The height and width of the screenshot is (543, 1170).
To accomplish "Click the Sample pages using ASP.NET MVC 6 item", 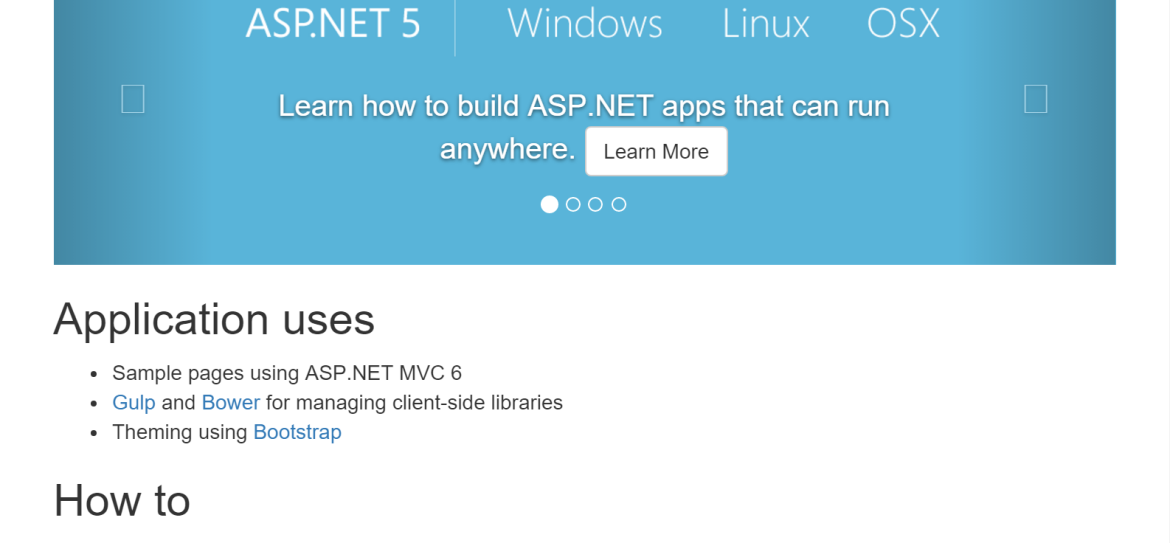I will (287, 373).
